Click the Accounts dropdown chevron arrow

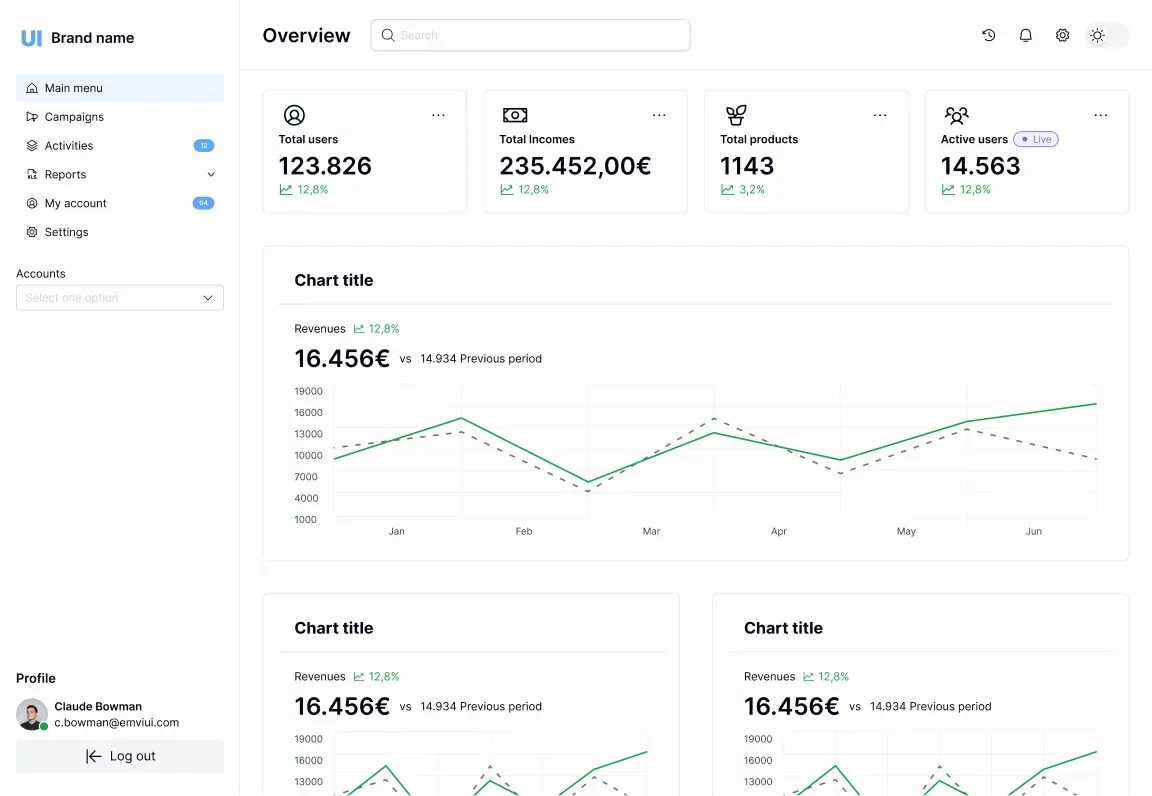coord(208,298)
